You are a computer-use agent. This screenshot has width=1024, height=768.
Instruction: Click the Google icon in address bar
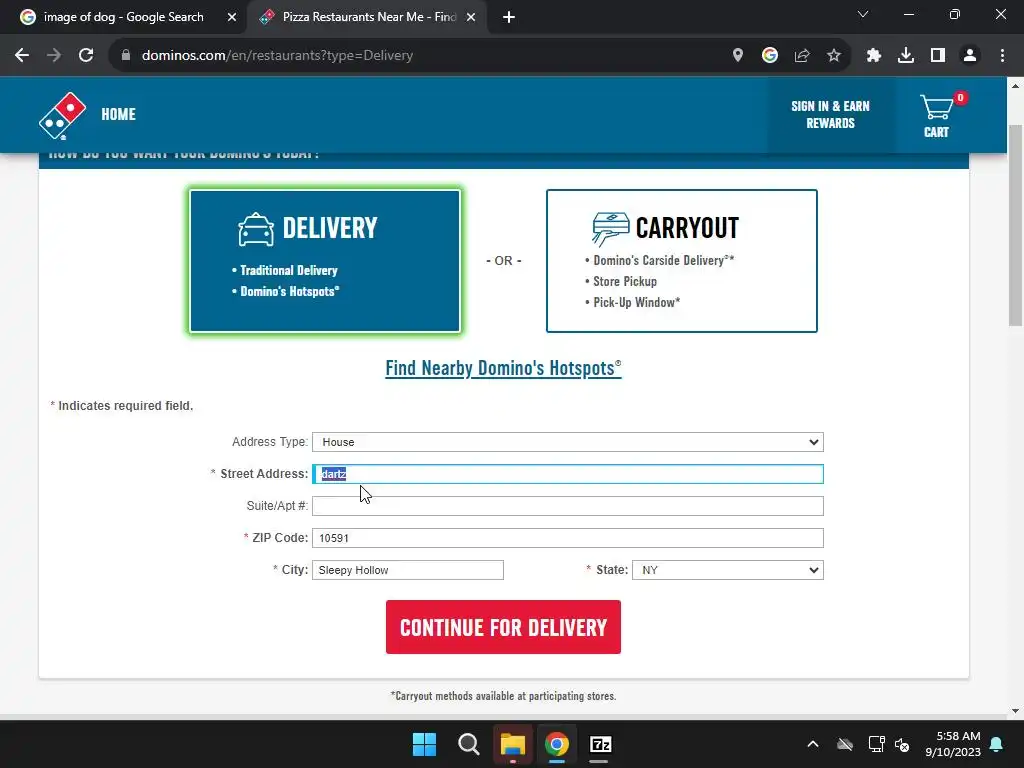point(770,56)
